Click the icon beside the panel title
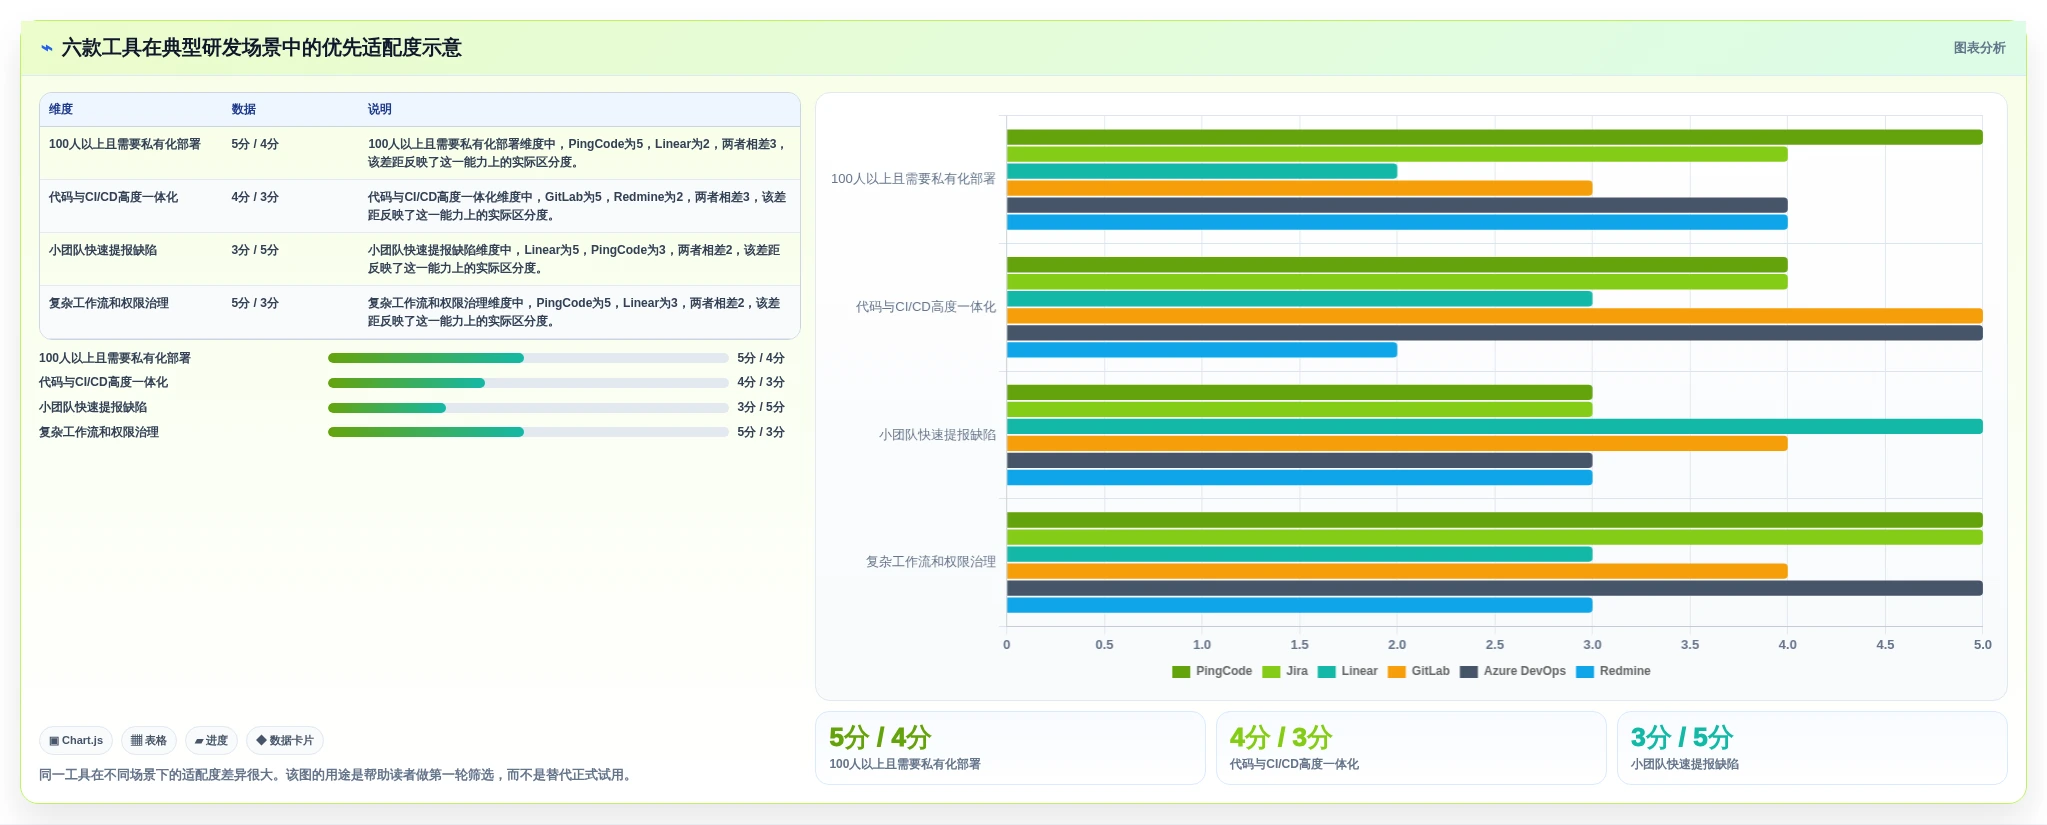 click(x=47, y=48)
